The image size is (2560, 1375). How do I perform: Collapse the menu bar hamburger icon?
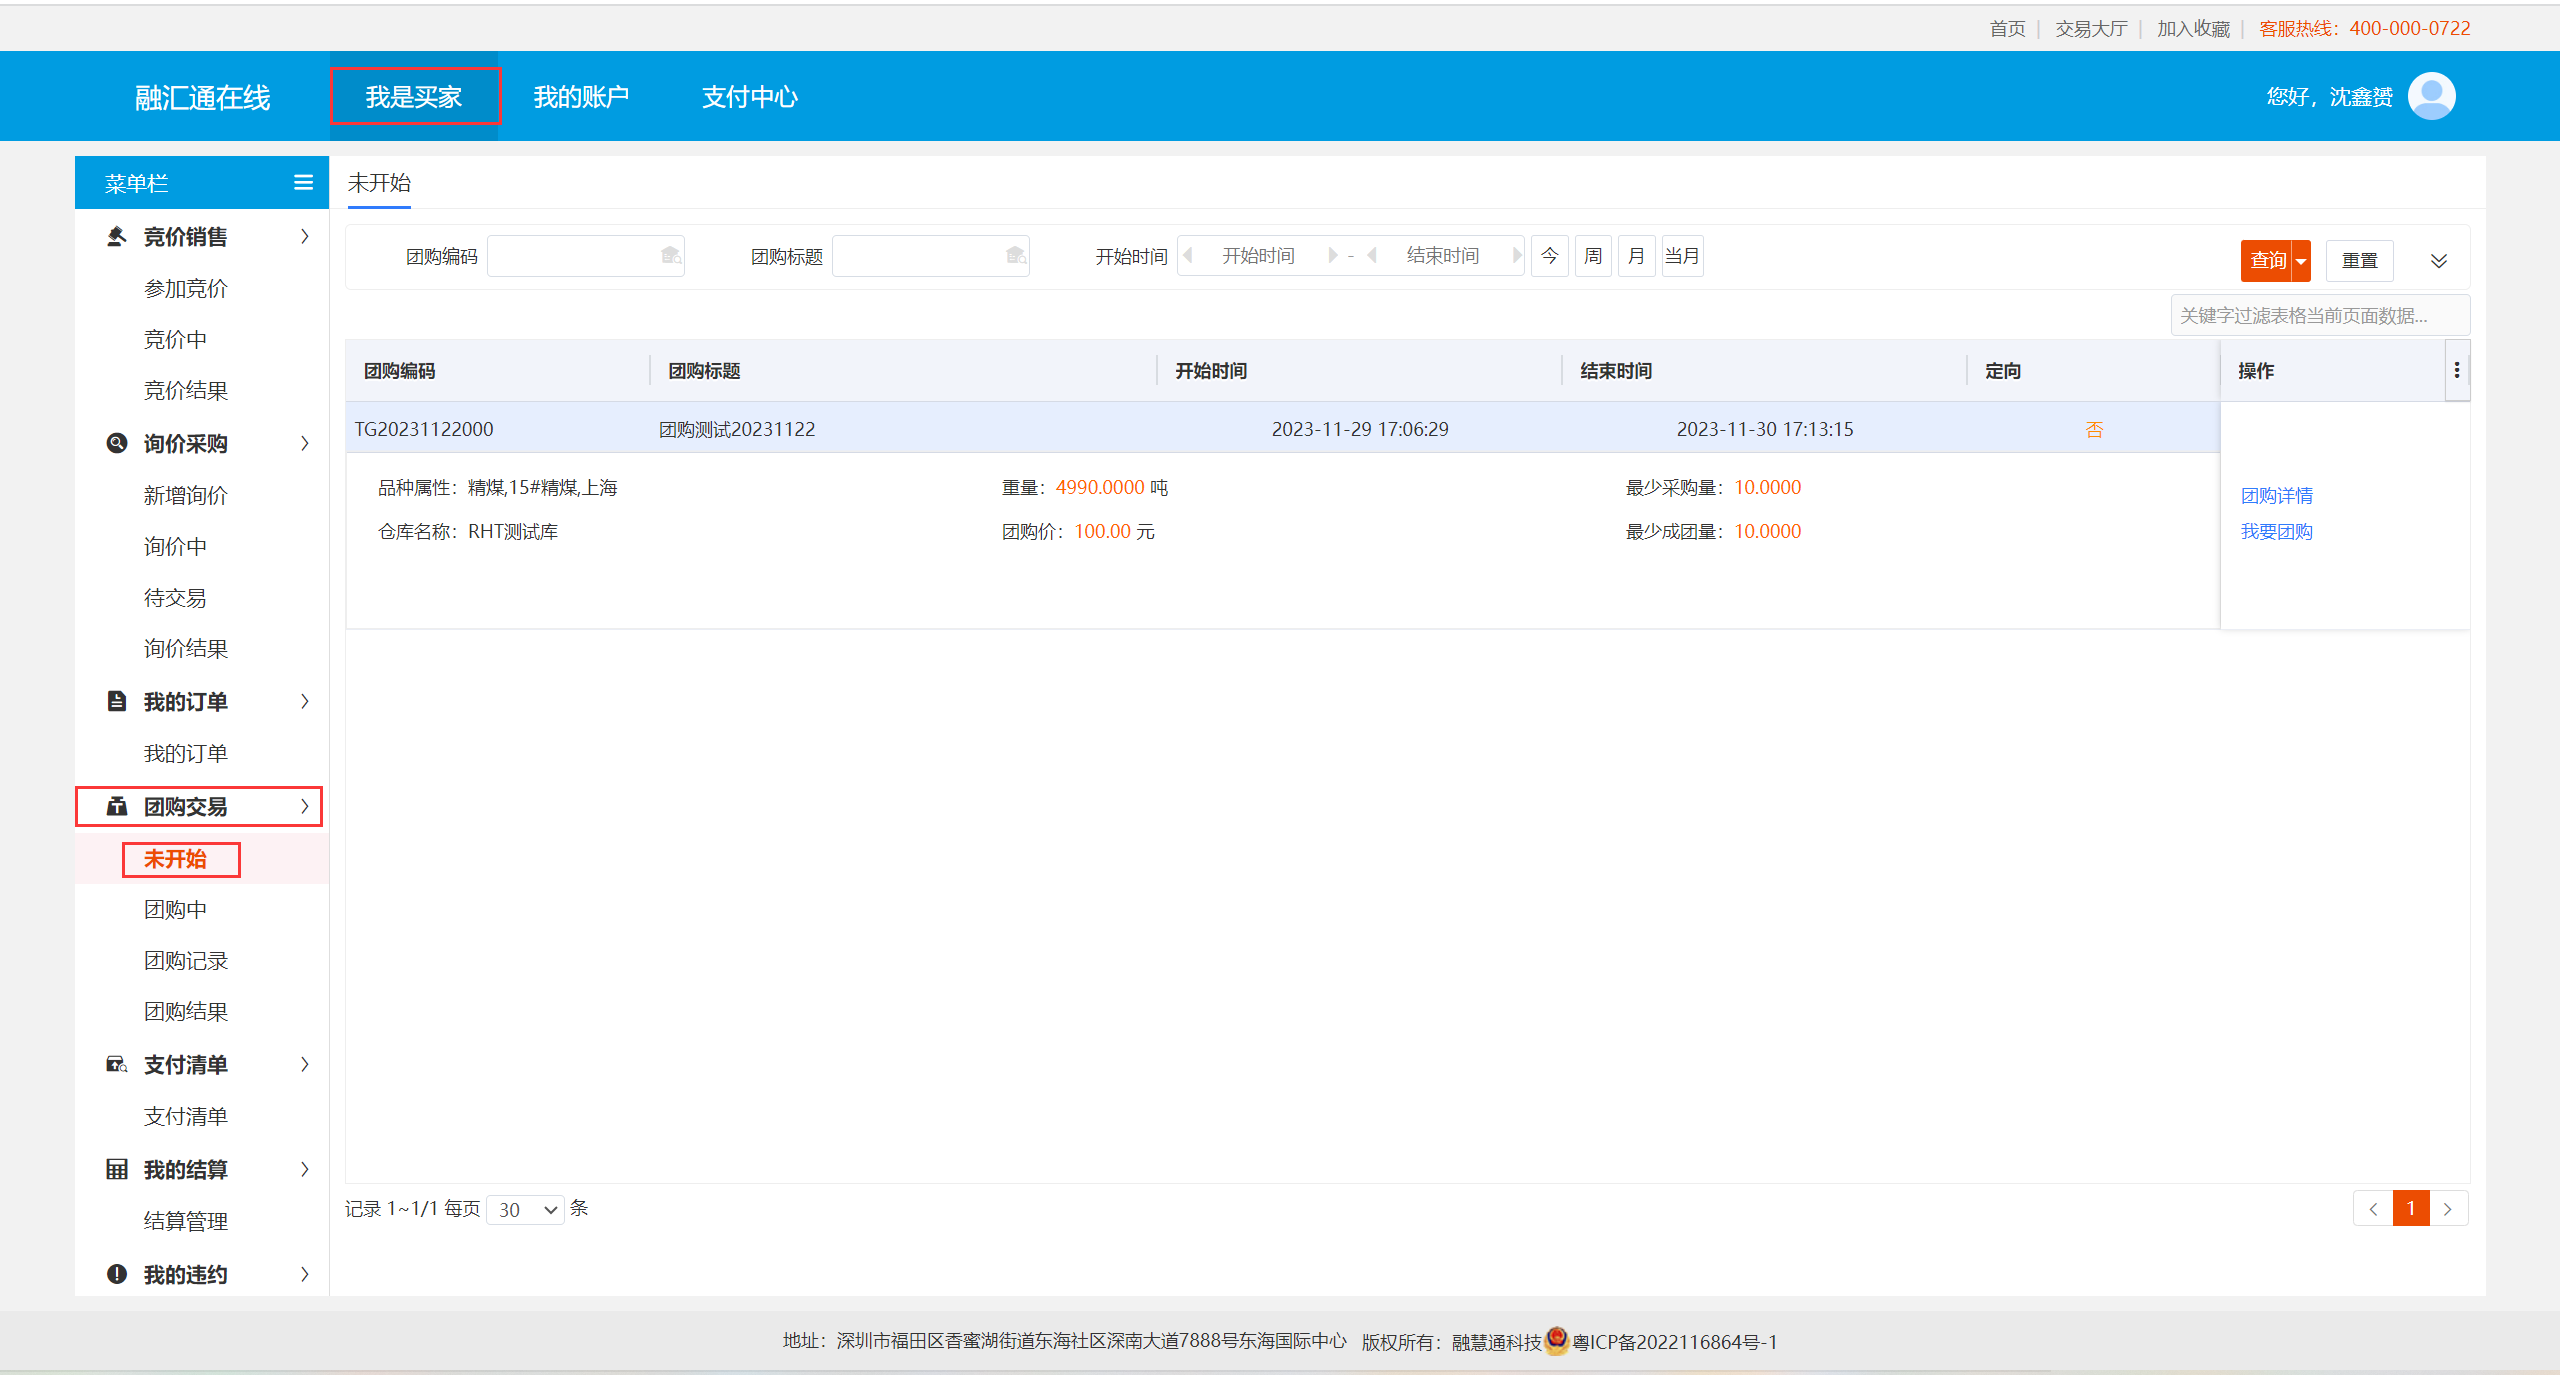[x=303, y=183]
